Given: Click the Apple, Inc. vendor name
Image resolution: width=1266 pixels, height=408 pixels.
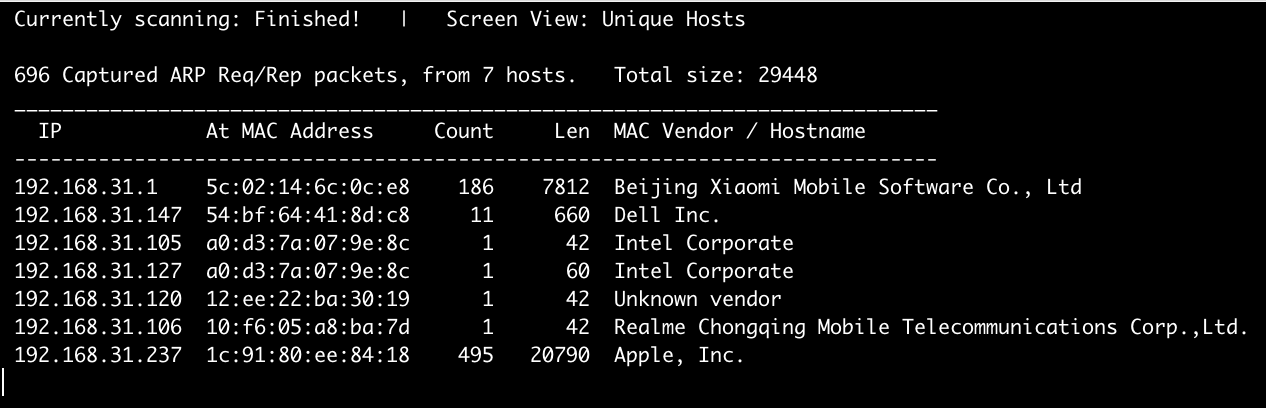Looking at the screenshot, I should [x=679, y=355].
